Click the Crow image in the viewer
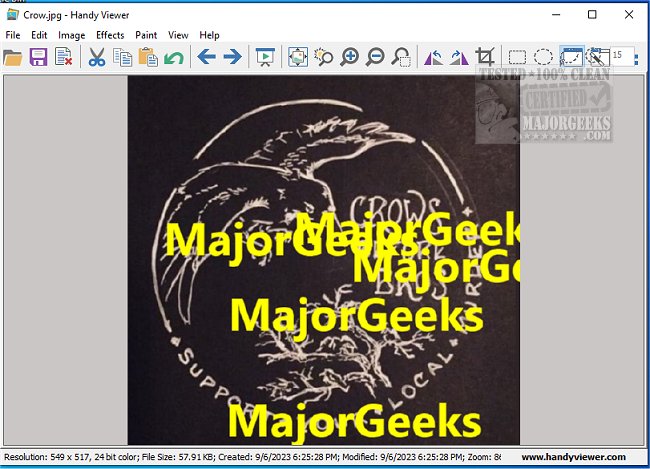650x469 pixels. coord(323,260)
